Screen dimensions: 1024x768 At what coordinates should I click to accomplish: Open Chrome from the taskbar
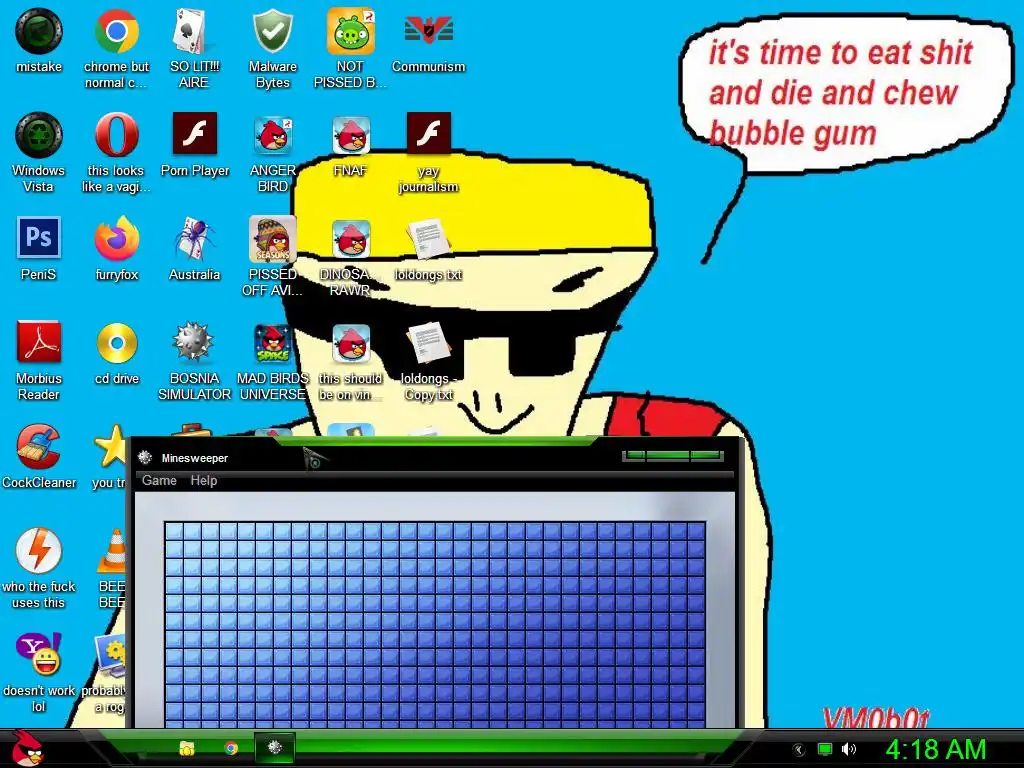coord(231,748)
